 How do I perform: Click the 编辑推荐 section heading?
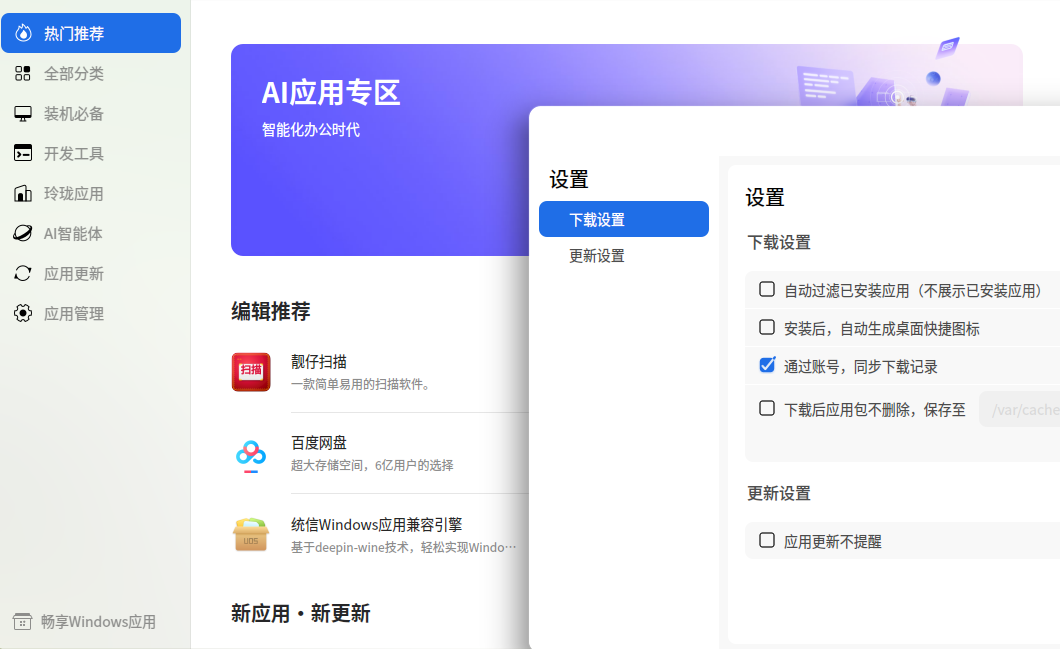click(x=270, y=311)
